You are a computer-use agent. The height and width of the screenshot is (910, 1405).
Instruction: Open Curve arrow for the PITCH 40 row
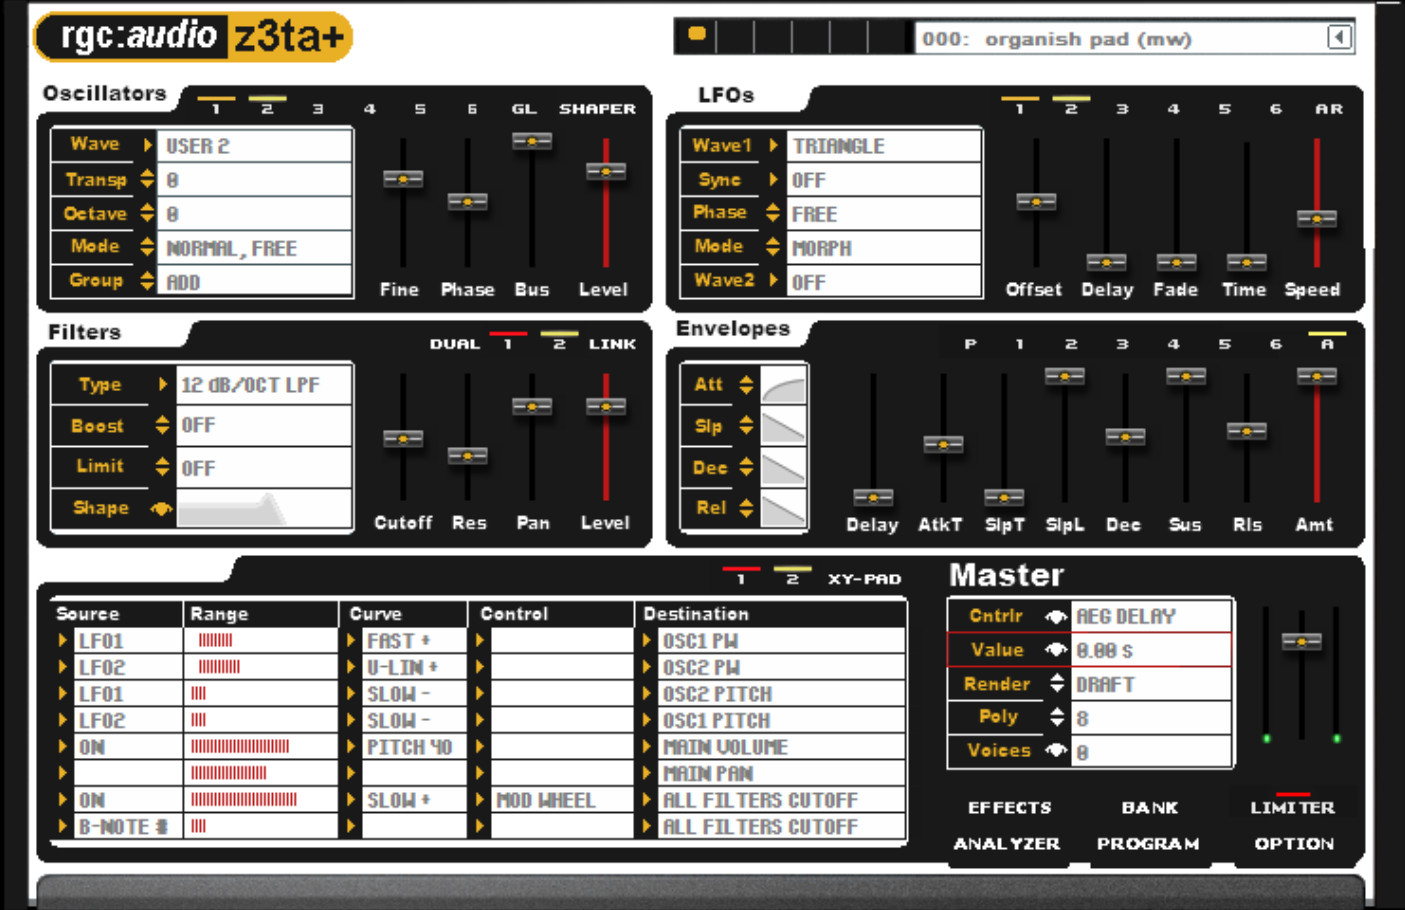[x=351, y=747]
